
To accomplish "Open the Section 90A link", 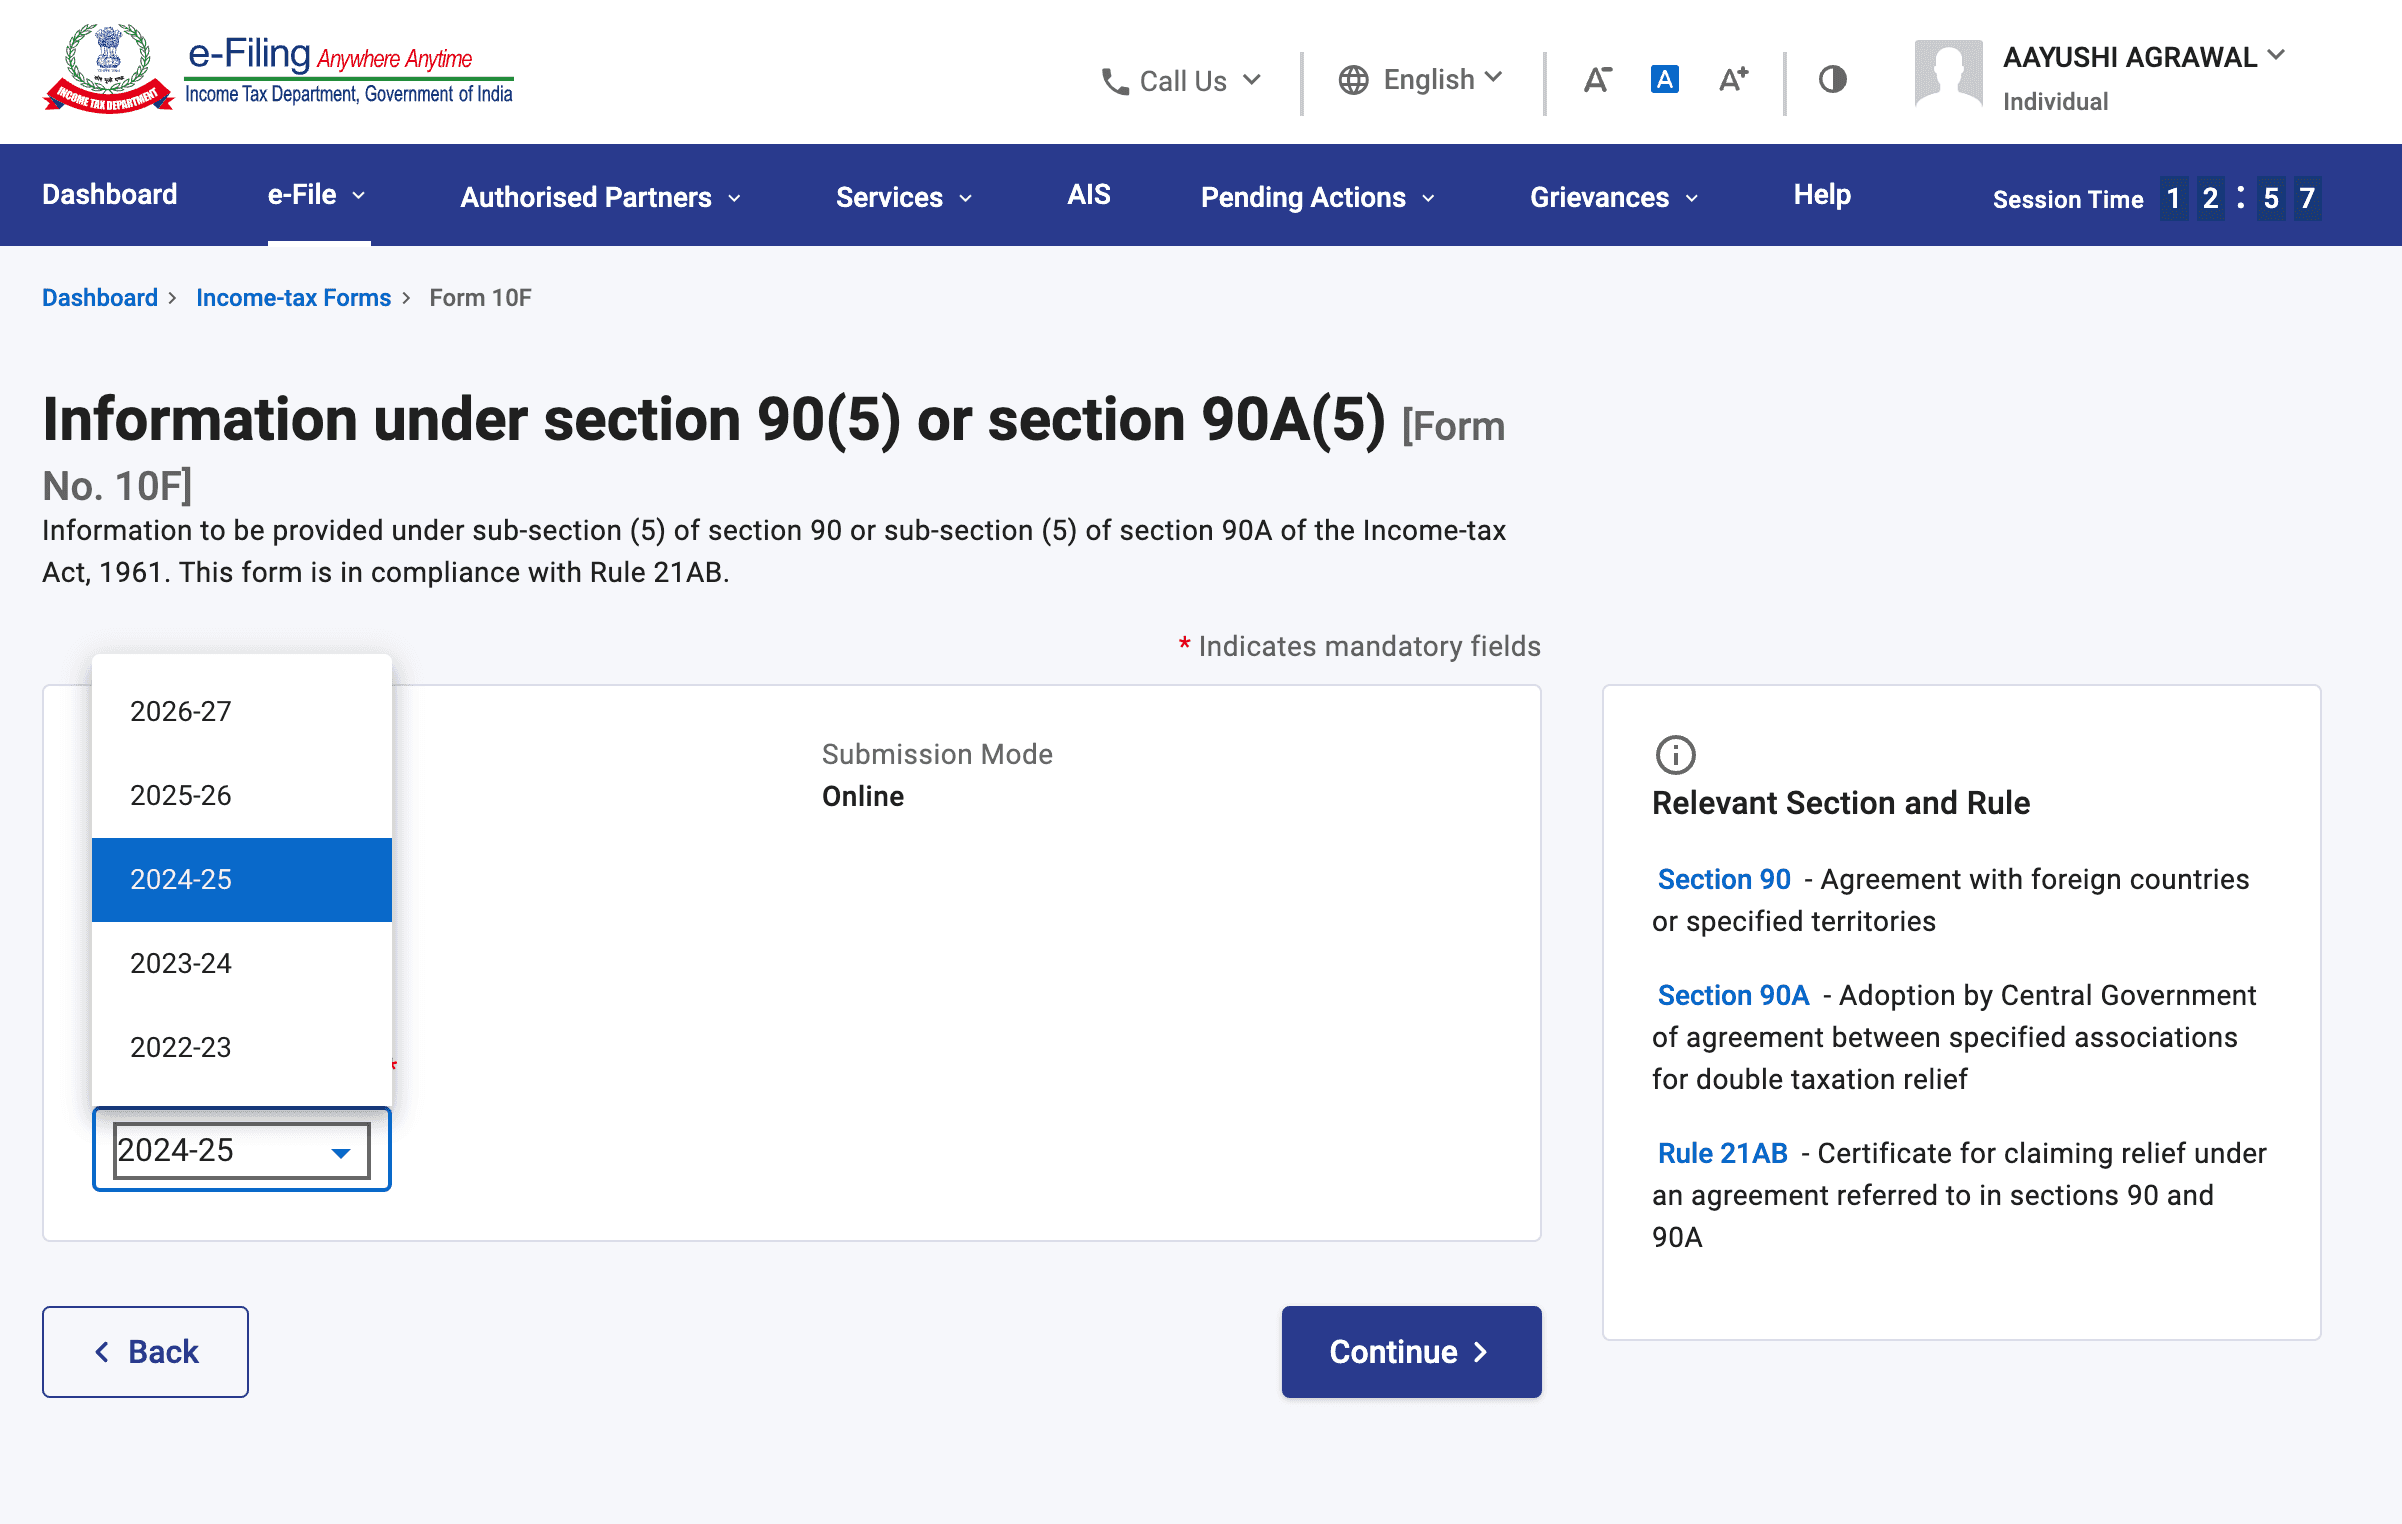I will pyautogui.click(x=1732, y=995).
